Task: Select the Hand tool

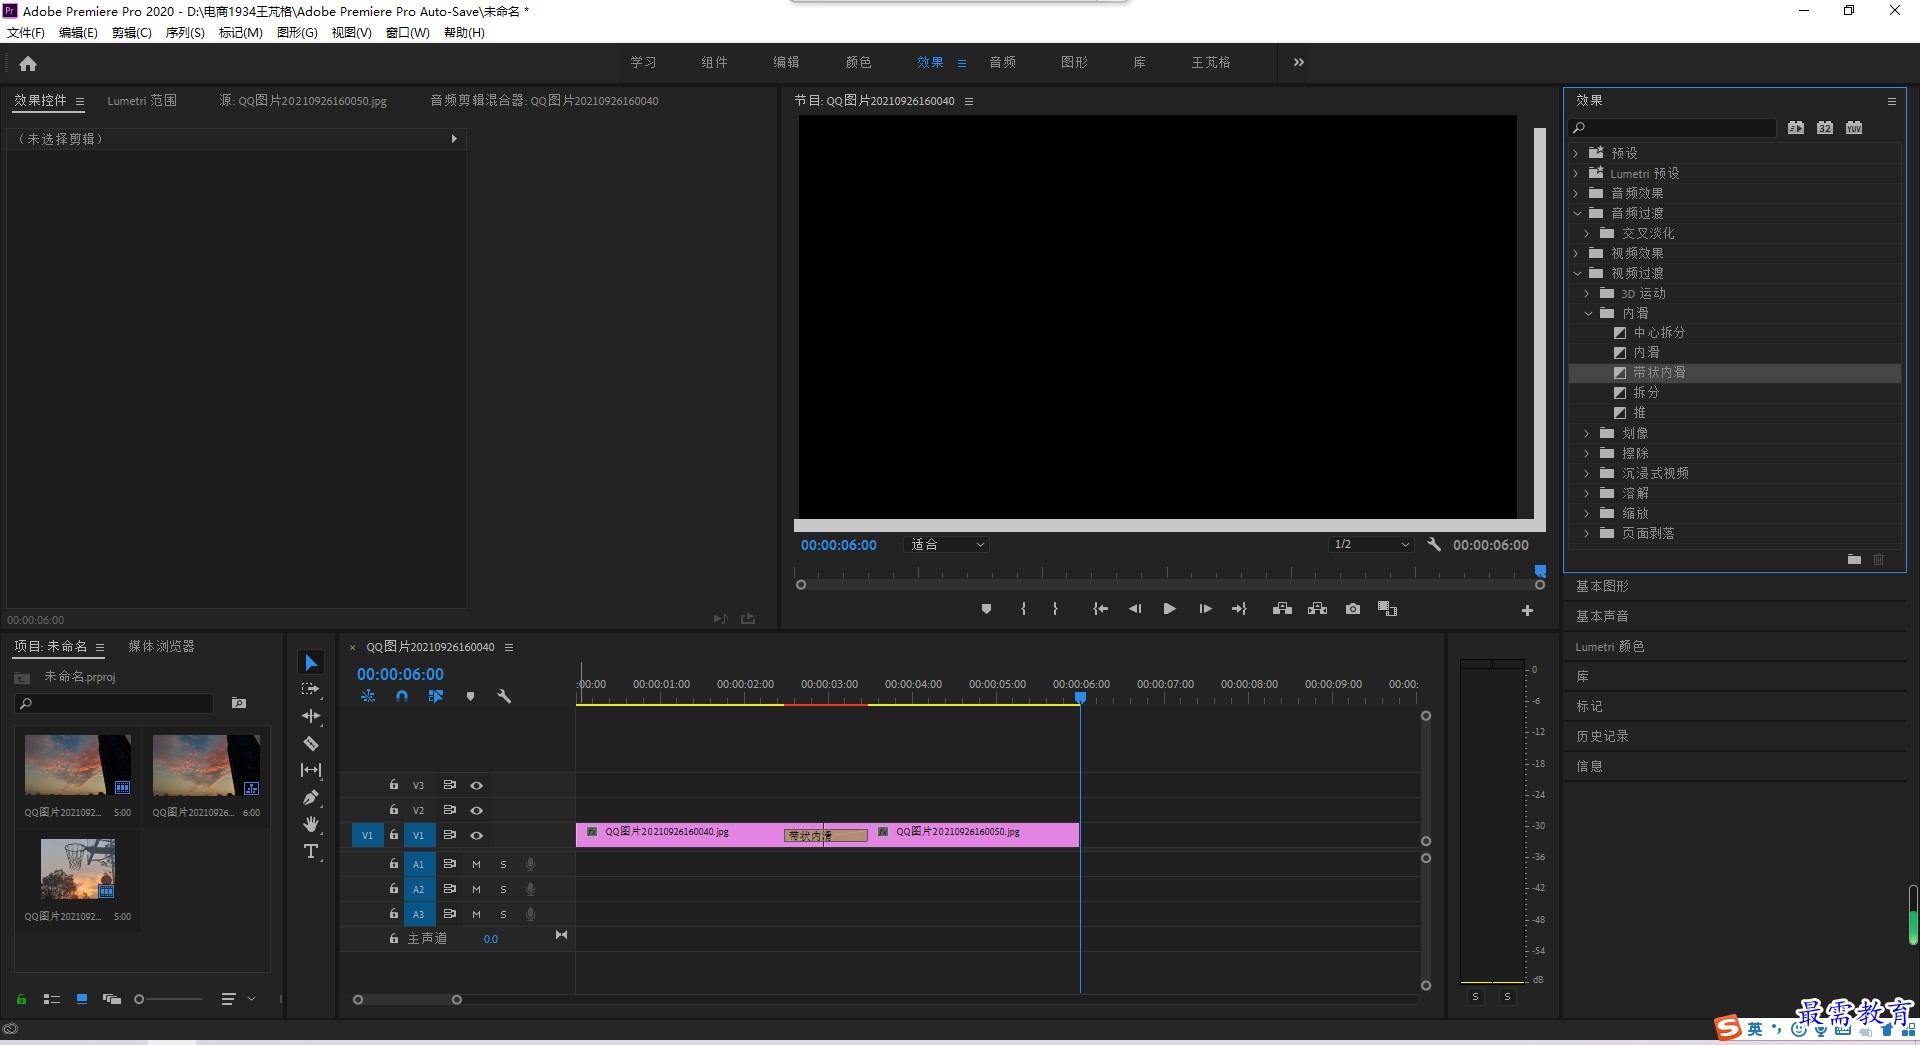Action: pos(311,824)
